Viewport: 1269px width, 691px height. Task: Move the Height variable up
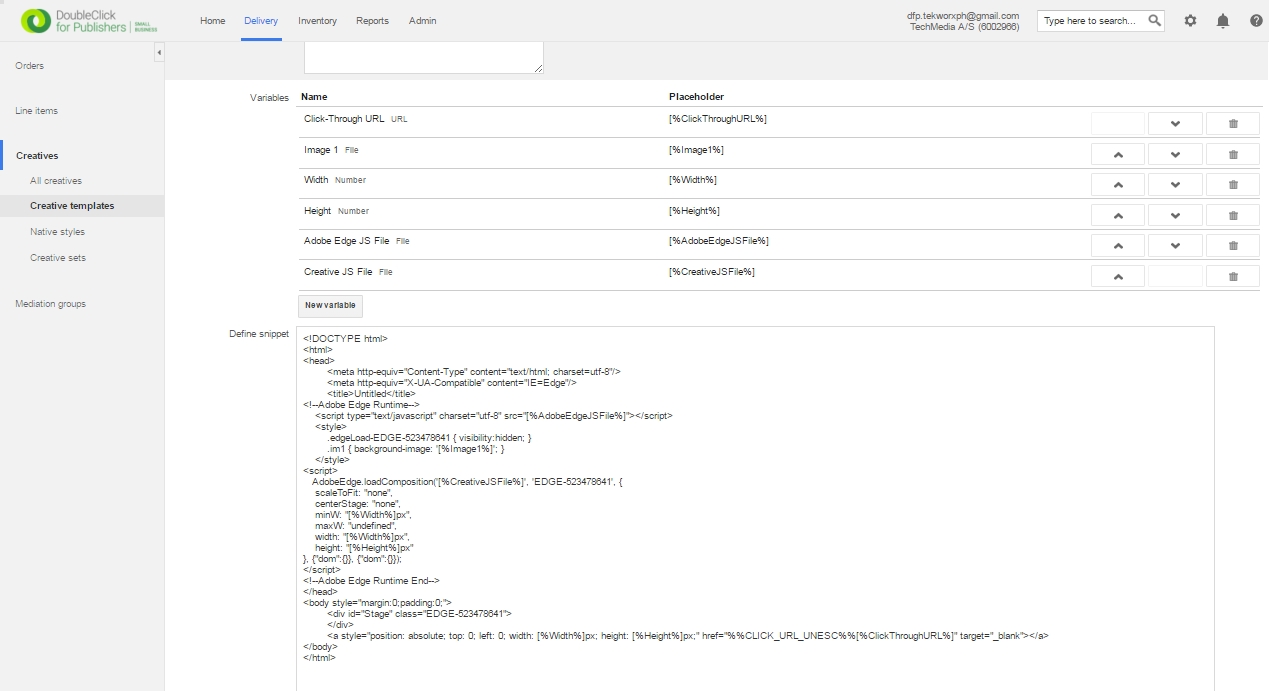point(1118,215)
